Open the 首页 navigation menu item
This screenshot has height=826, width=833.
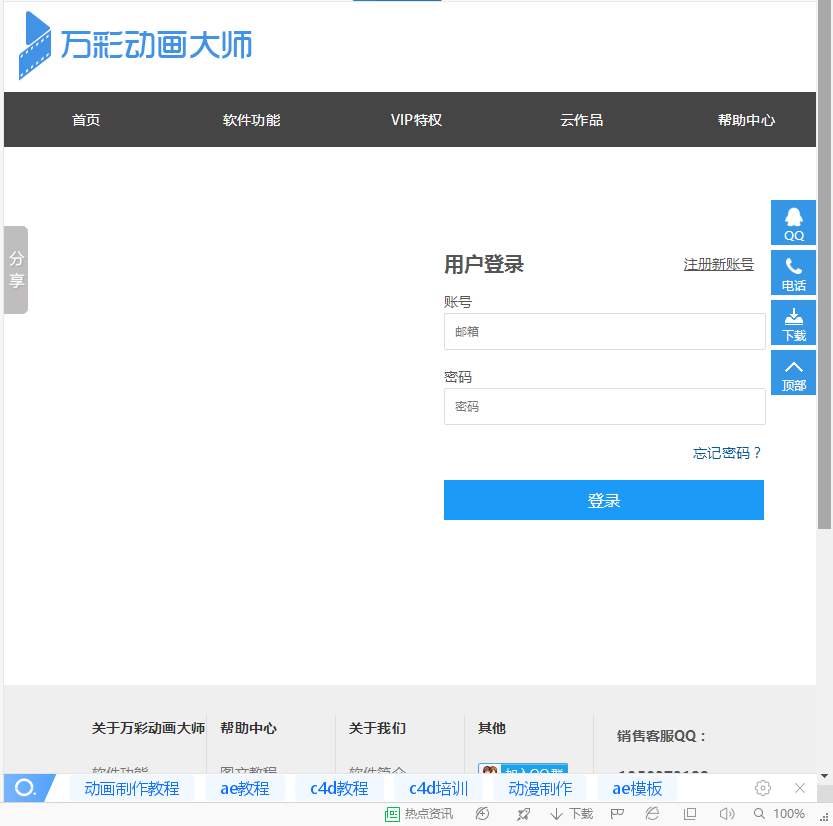click(x=86, y=119)
